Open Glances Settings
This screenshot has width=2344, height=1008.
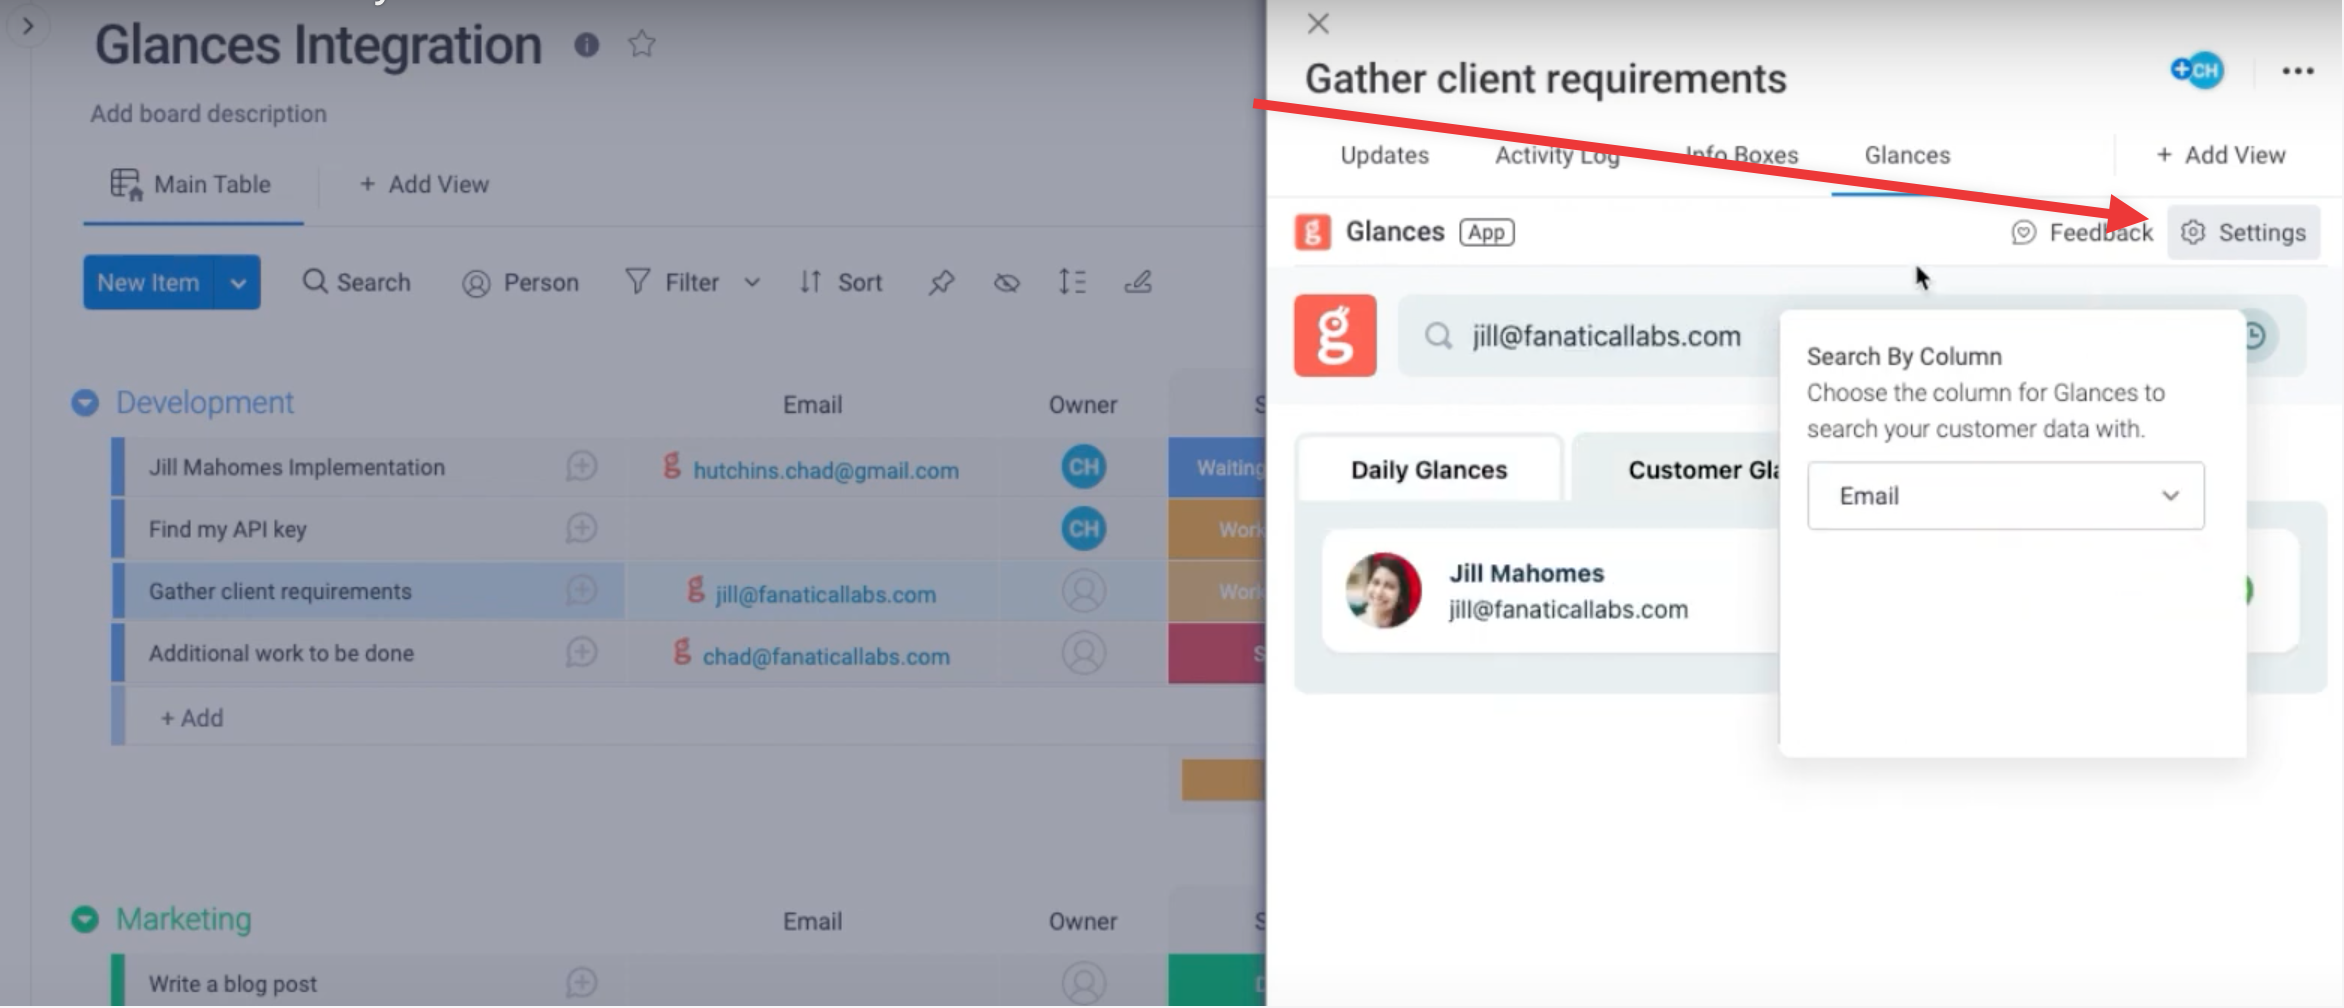click(2243, 233)
